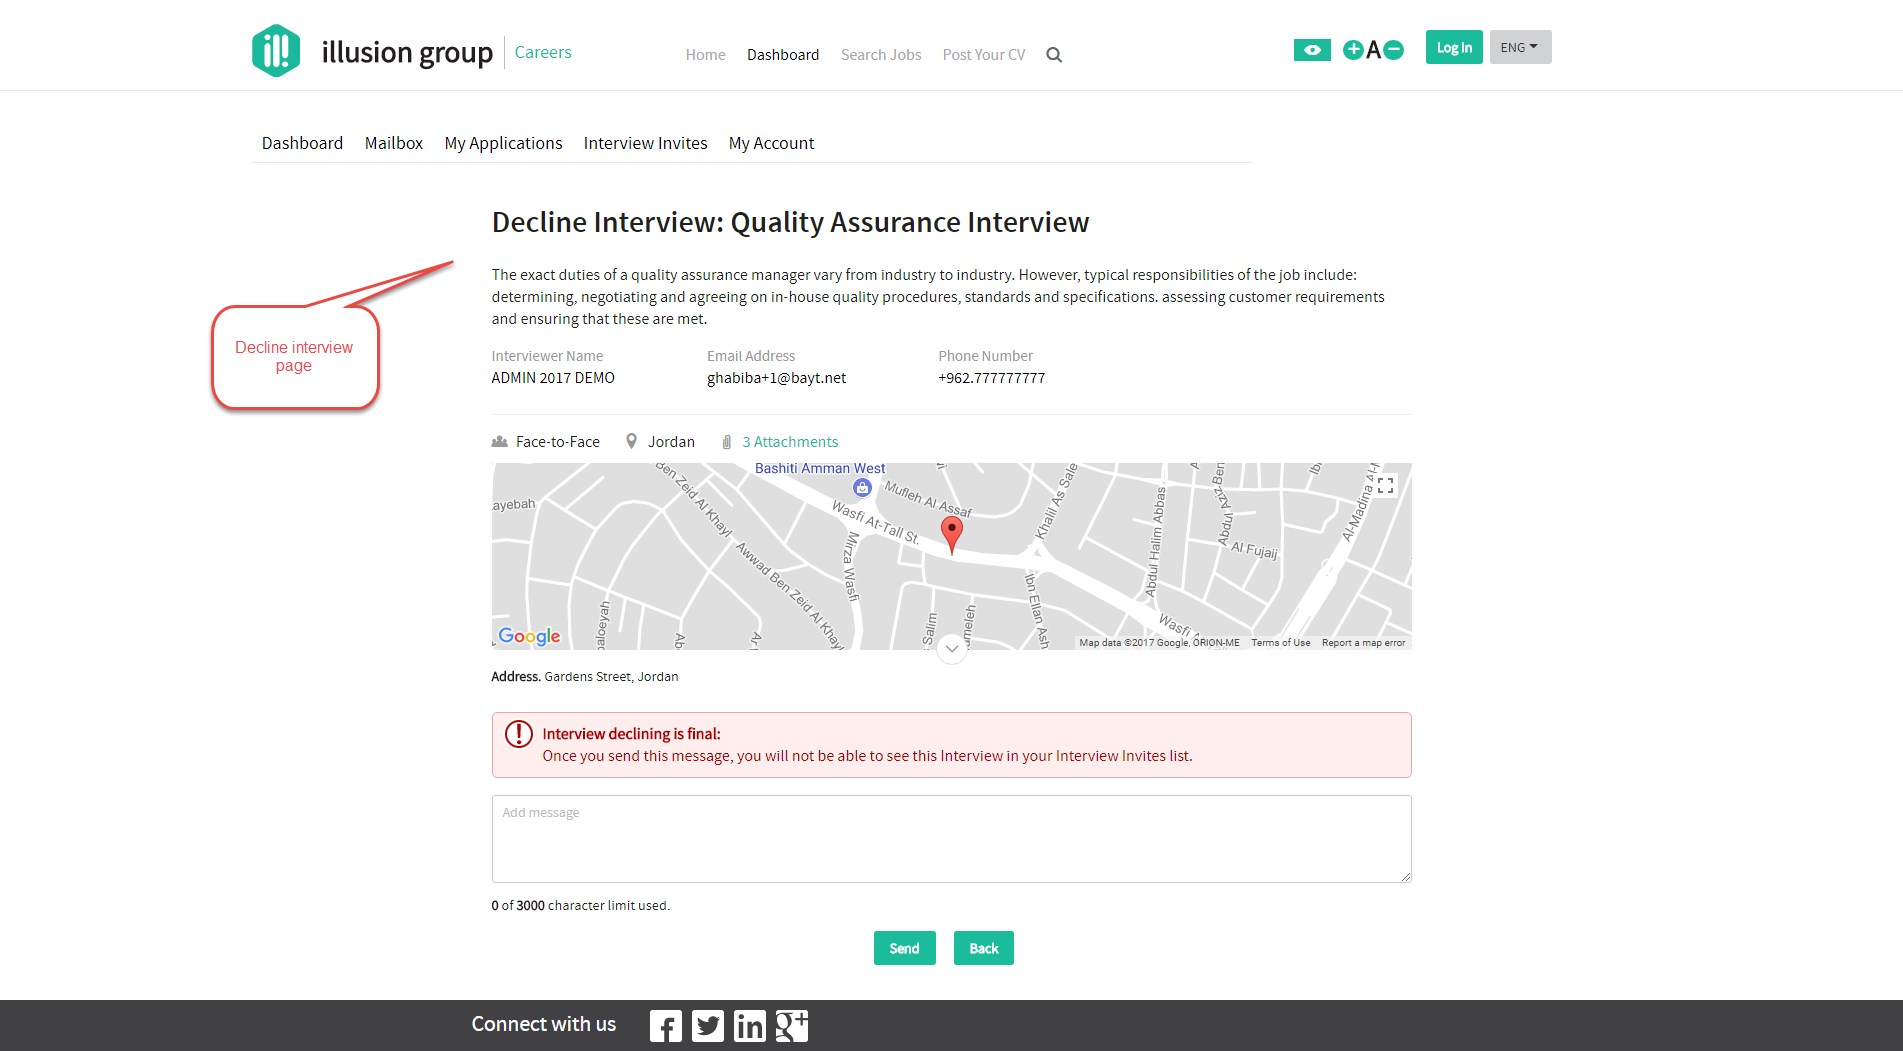Click the Jordan location label

point(671,442)
